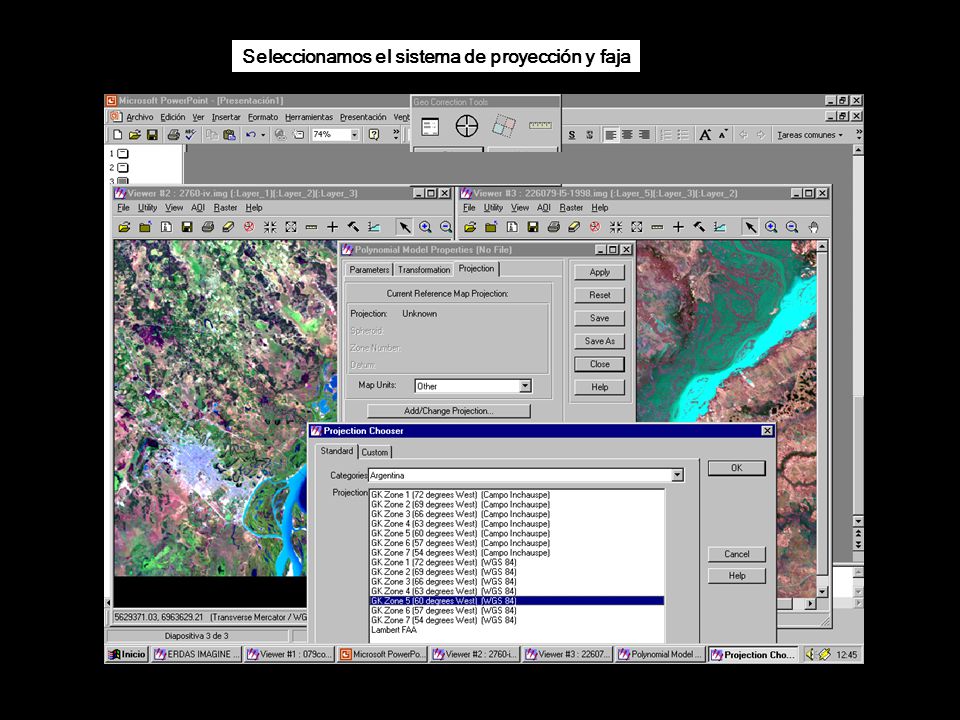960x720 pixels.
Task: Click the ruler icon in Geo Correction Tools
Action: point(540,126)
